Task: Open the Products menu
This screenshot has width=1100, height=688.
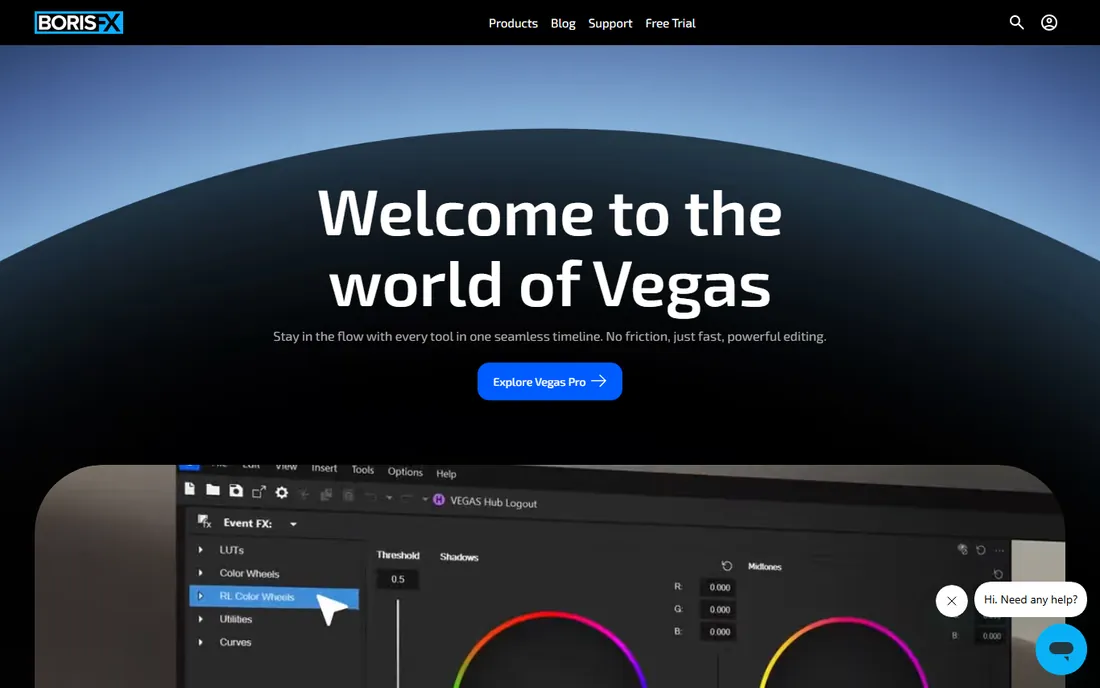Action: pyautogui.click(x=513, y=23)
